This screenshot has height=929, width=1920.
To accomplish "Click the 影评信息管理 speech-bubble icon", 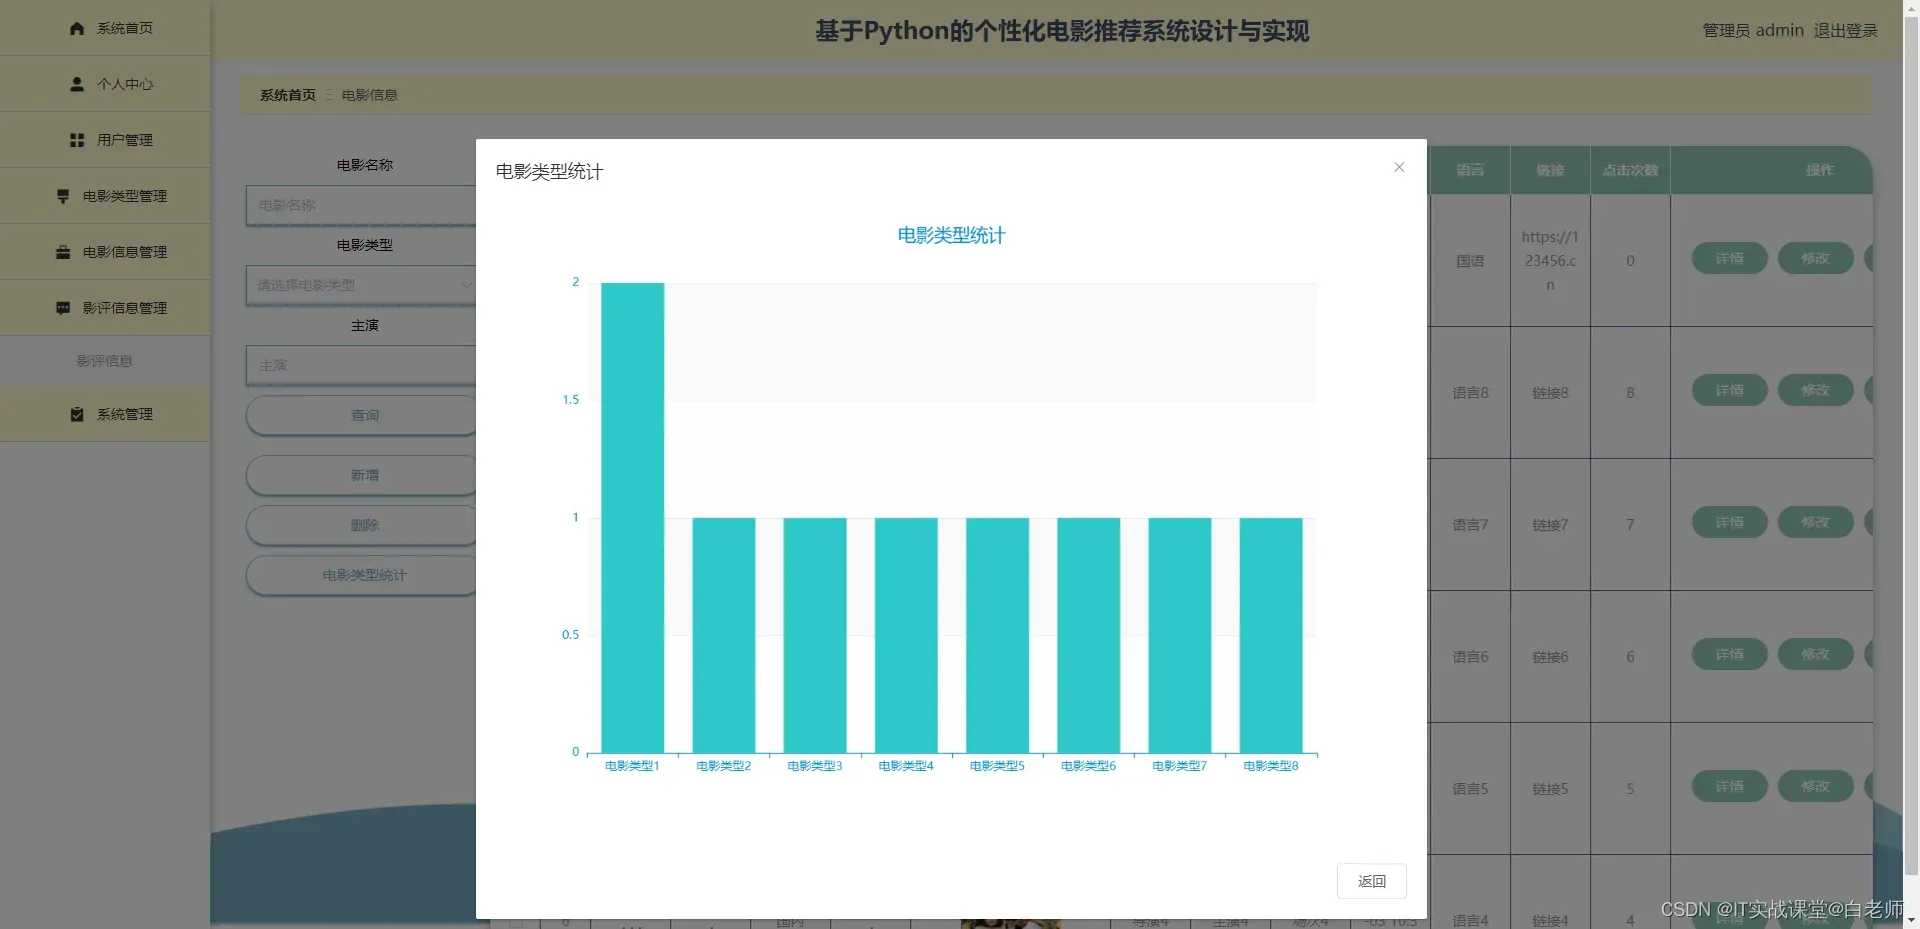I will [x=62, y=307].
